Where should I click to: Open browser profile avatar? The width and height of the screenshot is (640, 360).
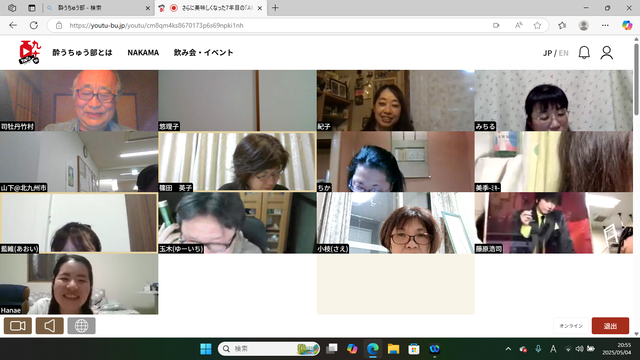[x=584, y=25]
